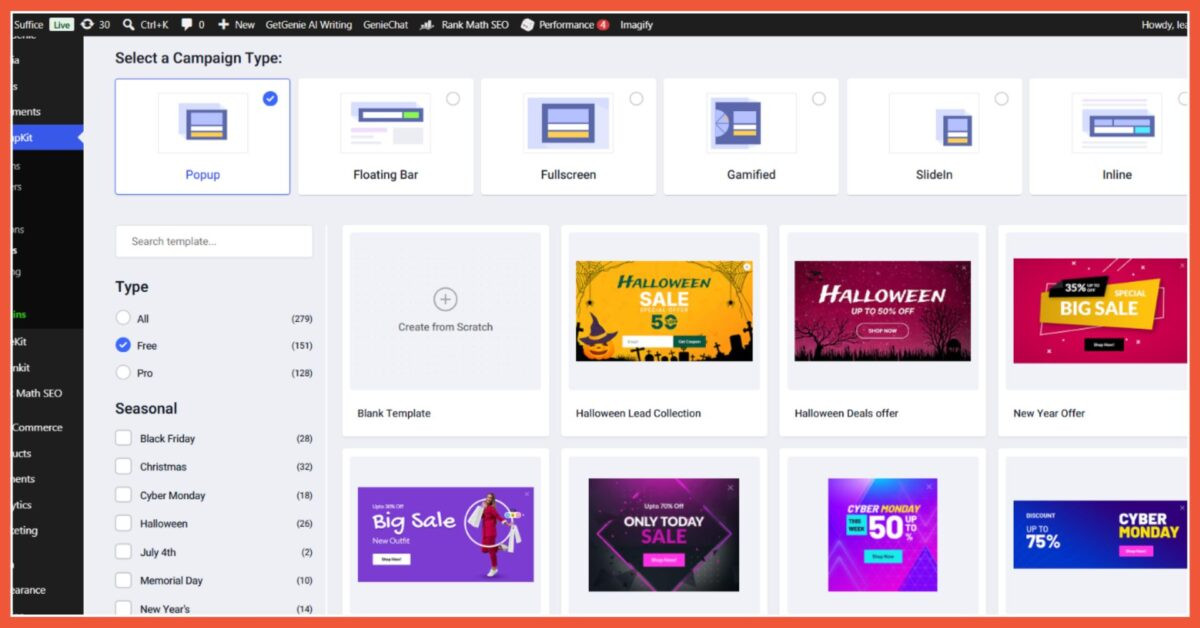The image size is (1200, 628).
Task: Click the plus New icon in admin bar
Action: 223,24
